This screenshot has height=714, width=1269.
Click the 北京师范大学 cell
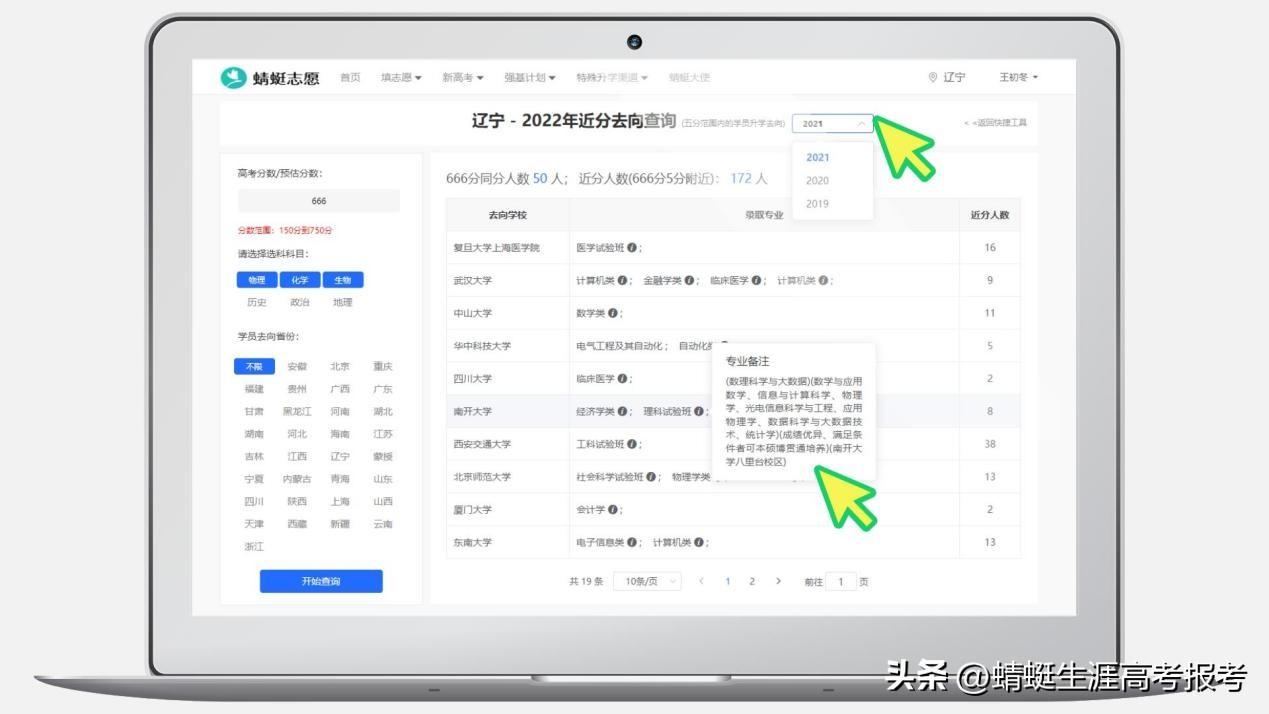coord(508,477)
